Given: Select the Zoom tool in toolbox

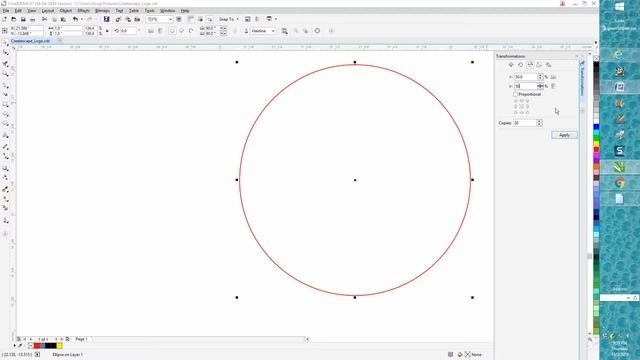Looking at the screenshot, I should pos(5,73).
